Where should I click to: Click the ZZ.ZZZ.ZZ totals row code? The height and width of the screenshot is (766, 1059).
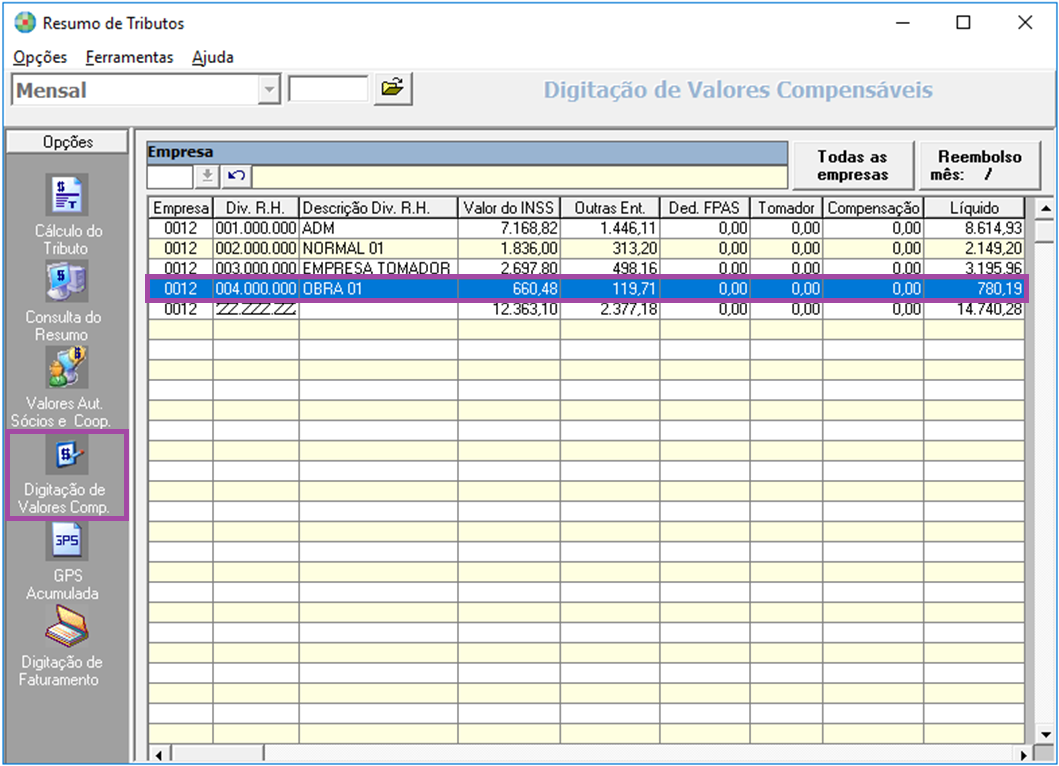[255, 309]
